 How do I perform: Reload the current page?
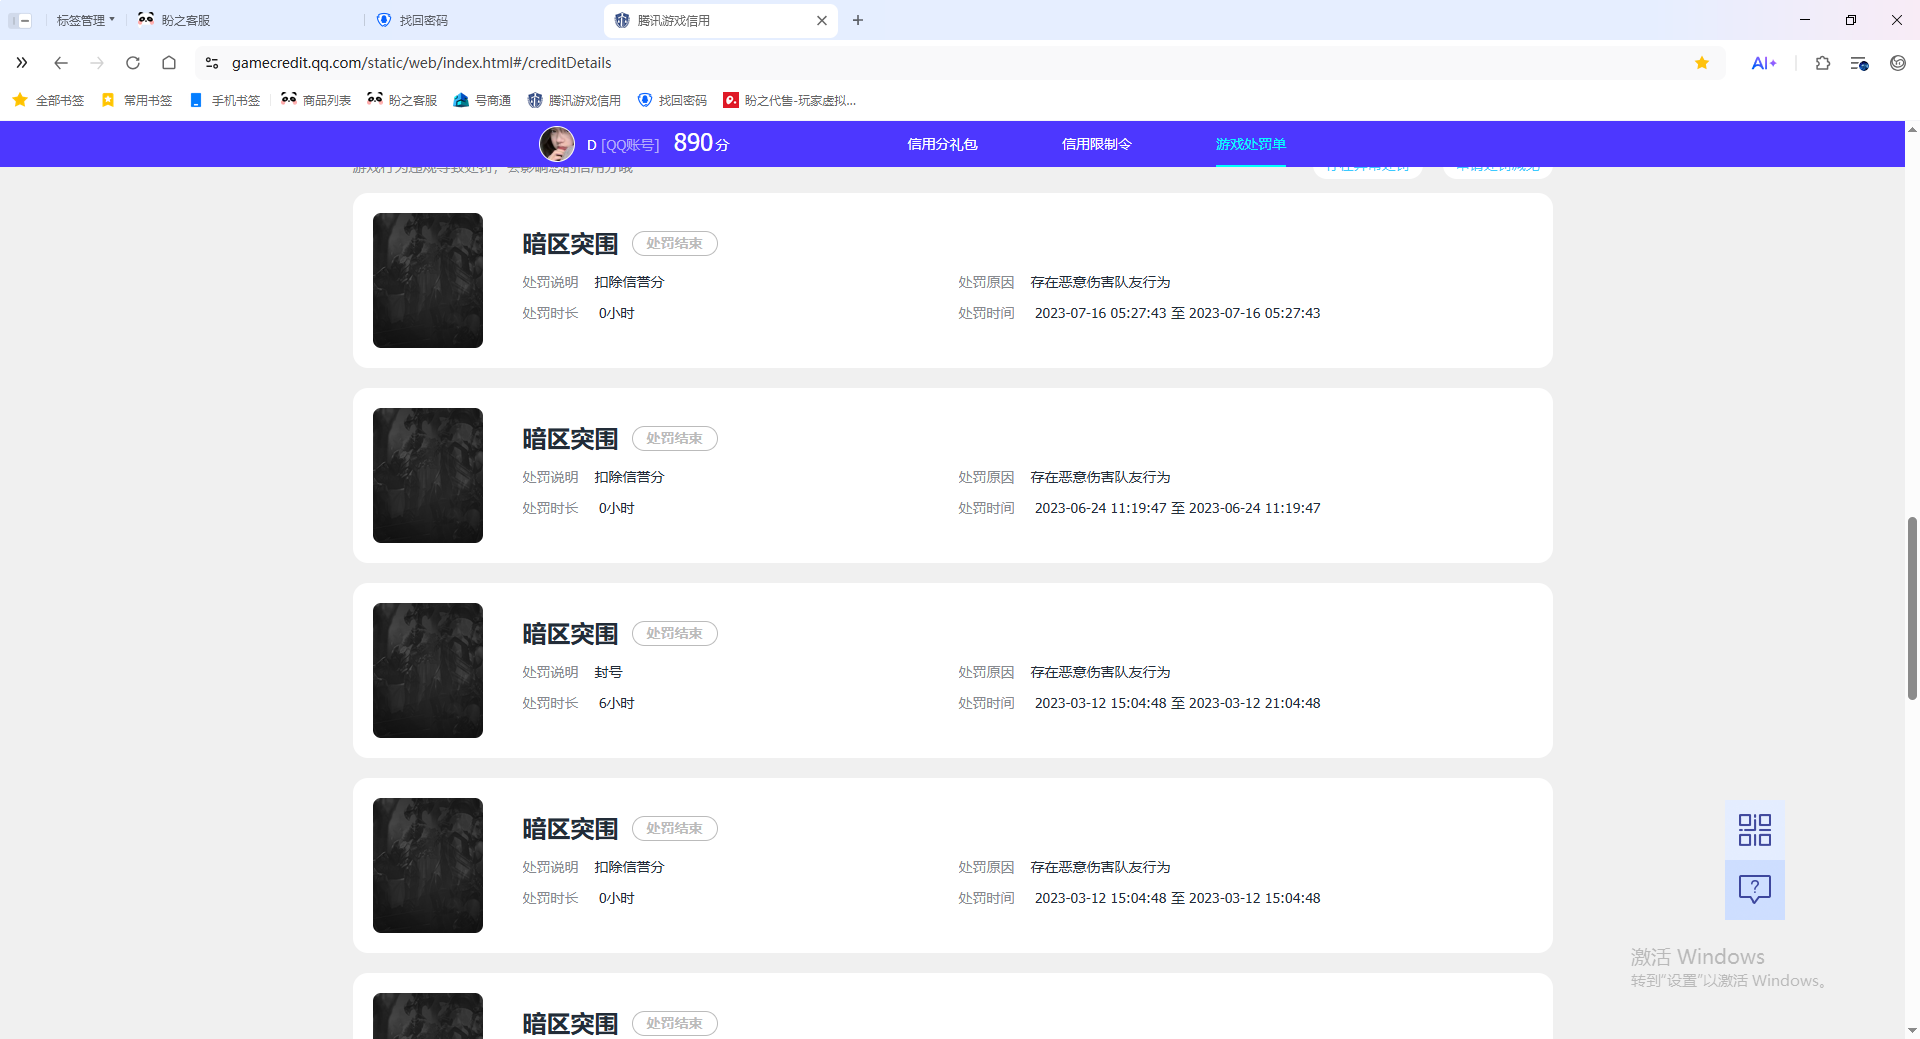tap(133, 63)
